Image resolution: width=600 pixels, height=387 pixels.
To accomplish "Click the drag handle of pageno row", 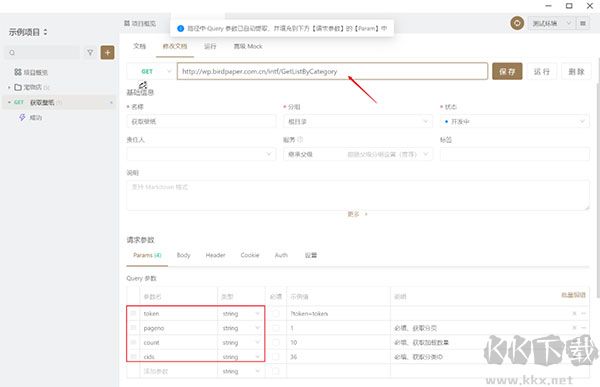I will [x=133, y=328].
